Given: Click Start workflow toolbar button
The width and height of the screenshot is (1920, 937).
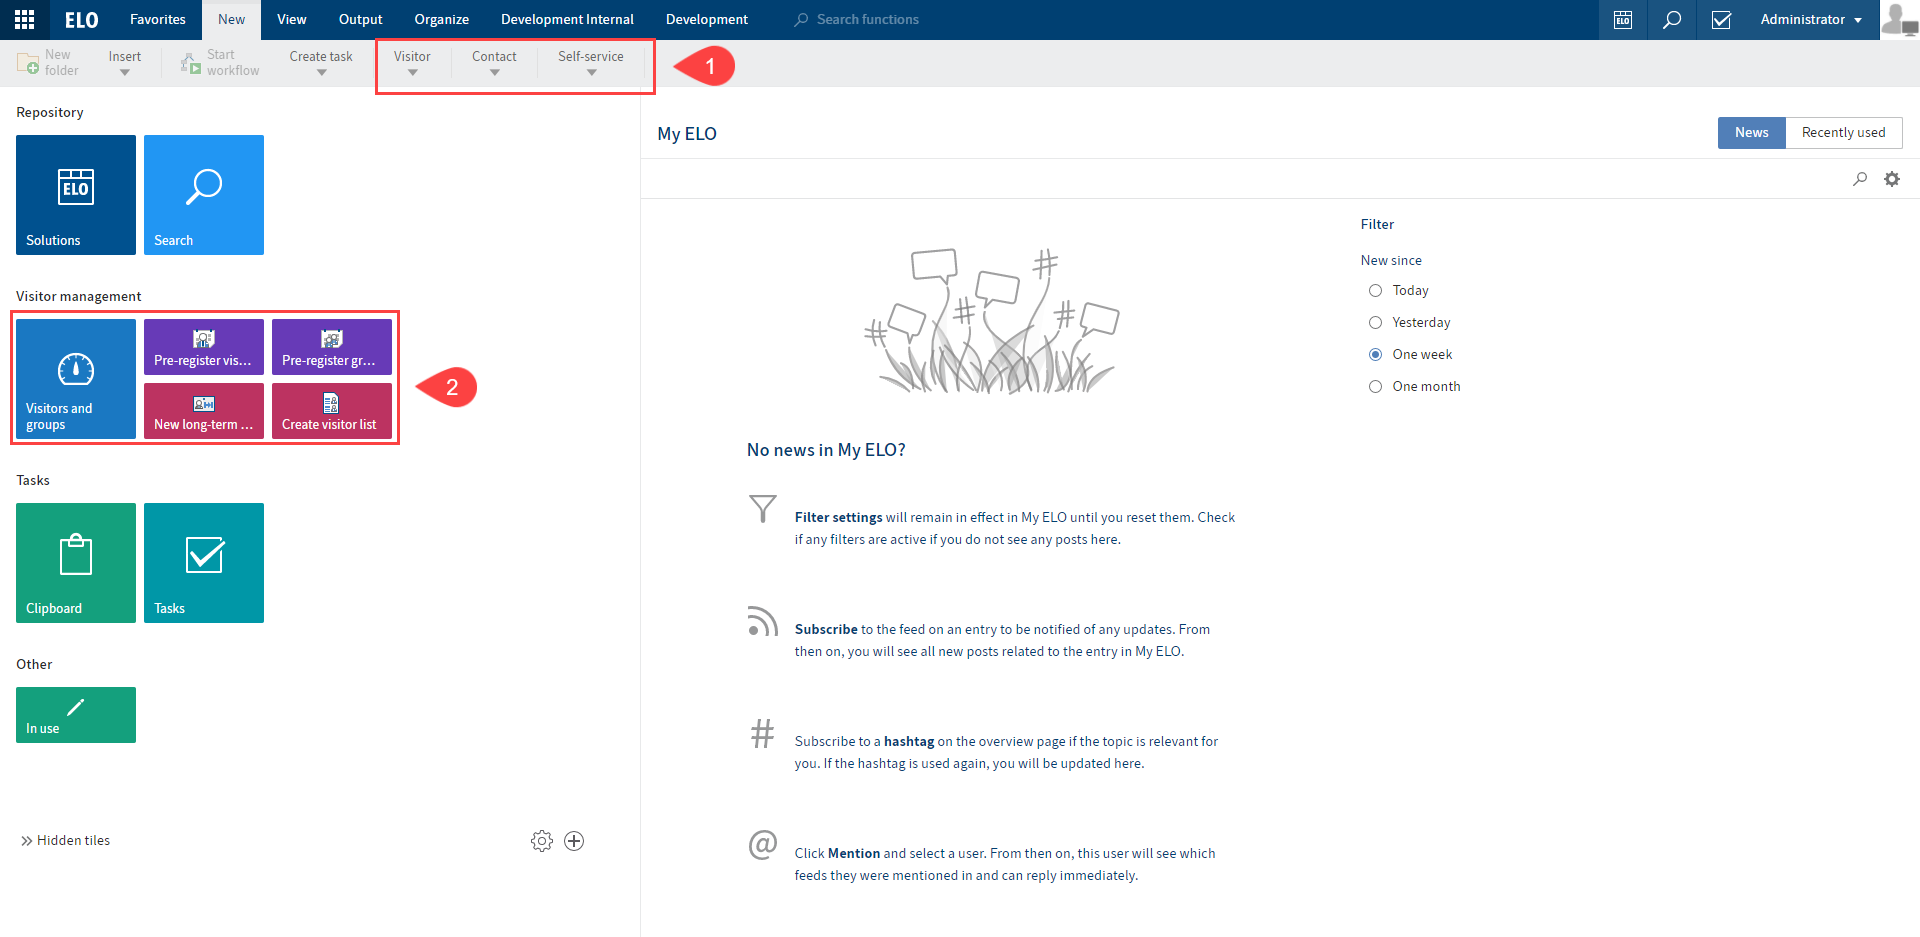Looking at the screenshot, I should [220, 63].
